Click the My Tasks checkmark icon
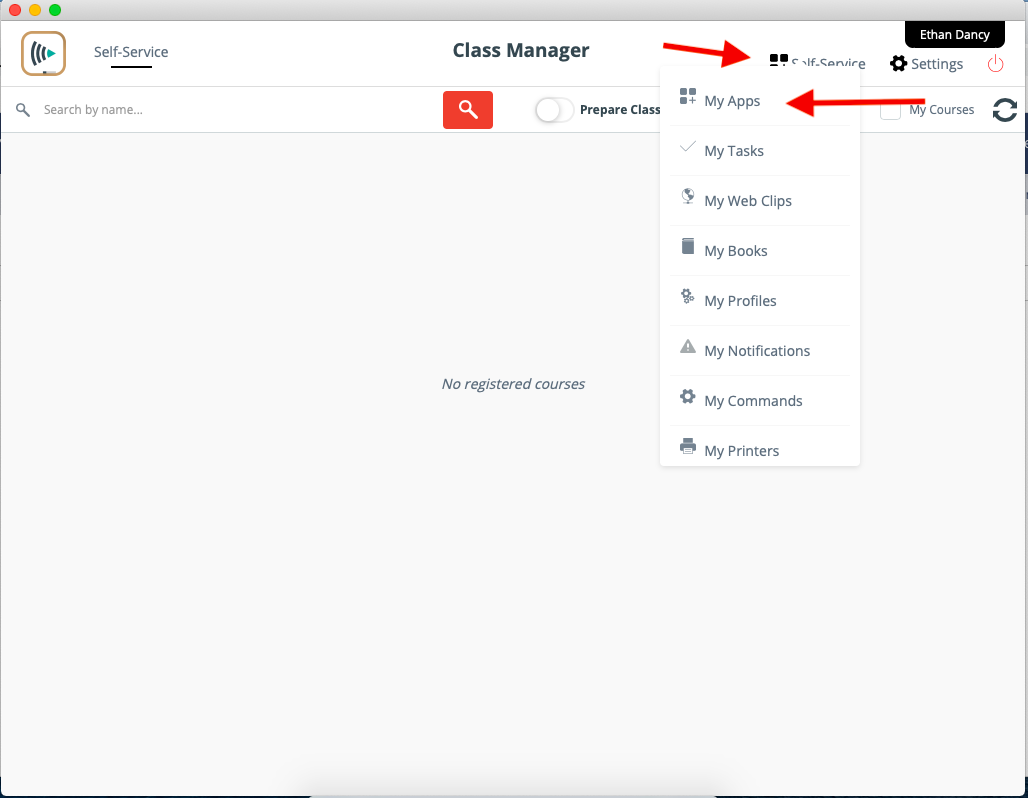1028x798 pixels. 688,146
